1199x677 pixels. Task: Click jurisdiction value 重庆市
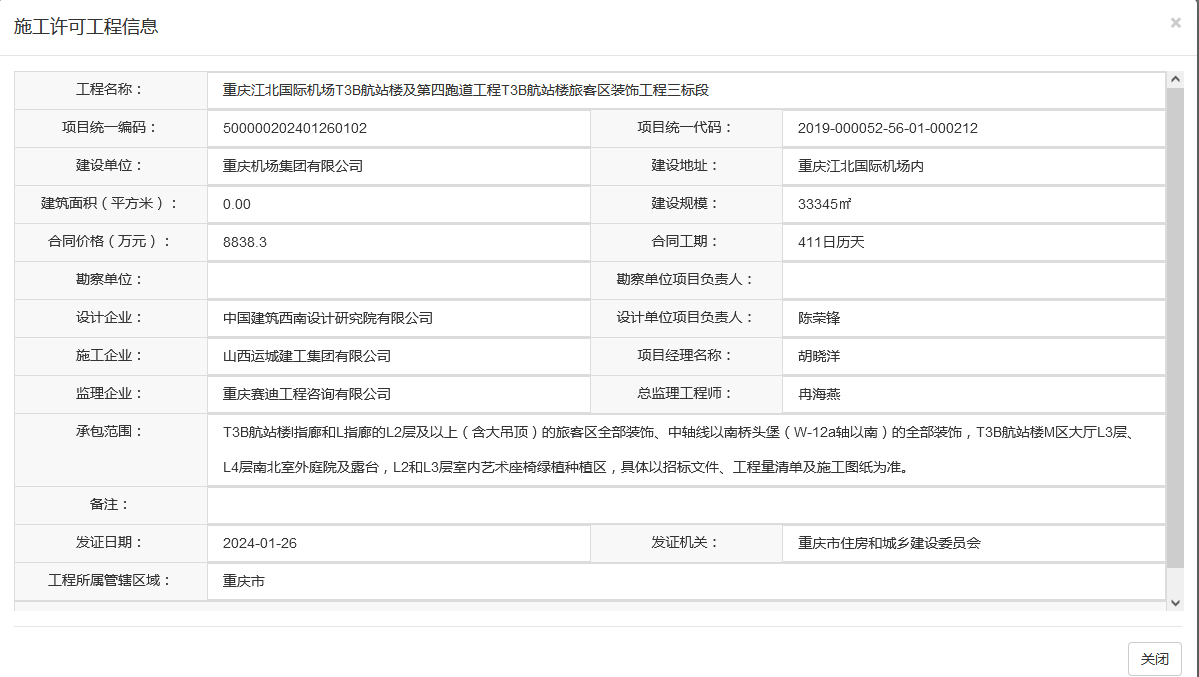point(244,581)
